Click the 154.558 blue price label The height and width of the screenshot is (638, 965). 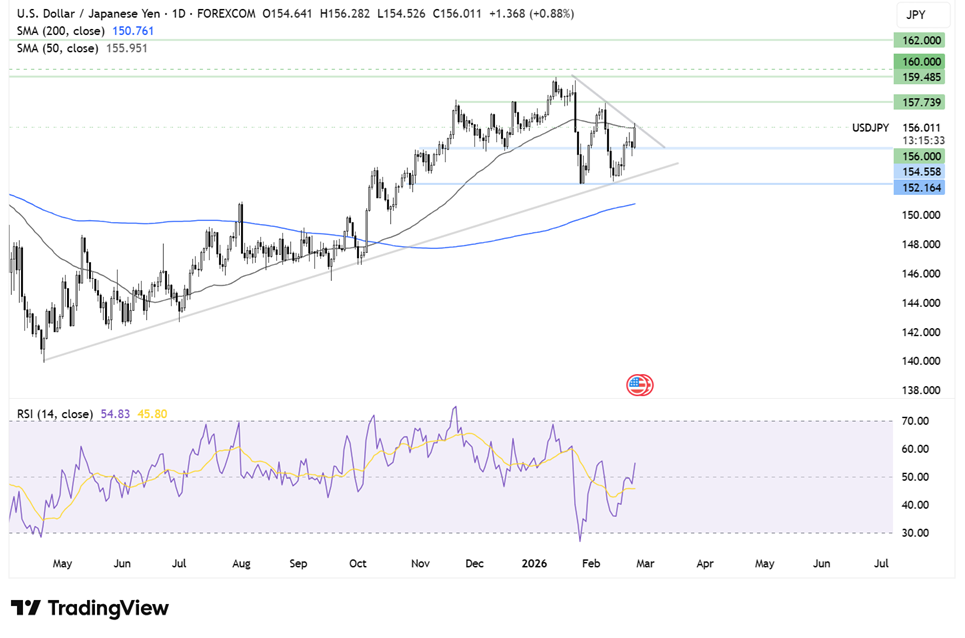919,172
